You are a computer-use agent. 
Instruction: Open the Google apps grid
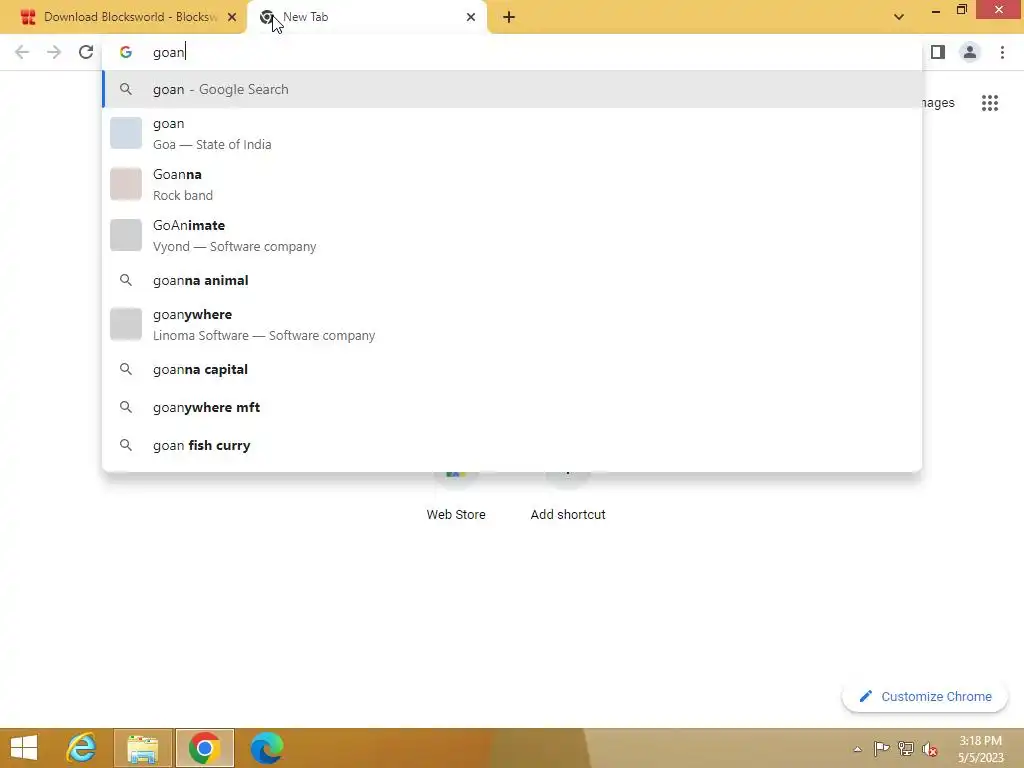pos(990,103)
